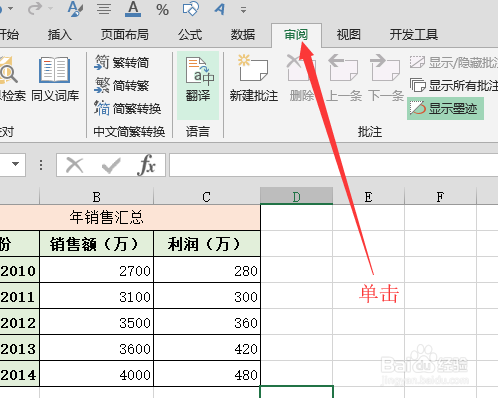
Task: Select the cell with year 2014
Action: (x=19, y=374)
